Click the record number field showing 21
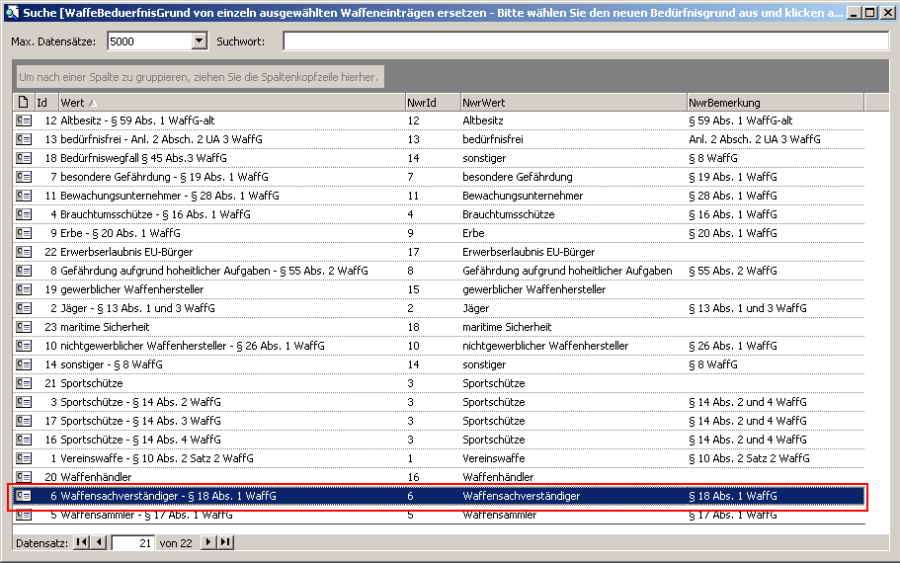The image size is (900, 563). pos(133,542)
